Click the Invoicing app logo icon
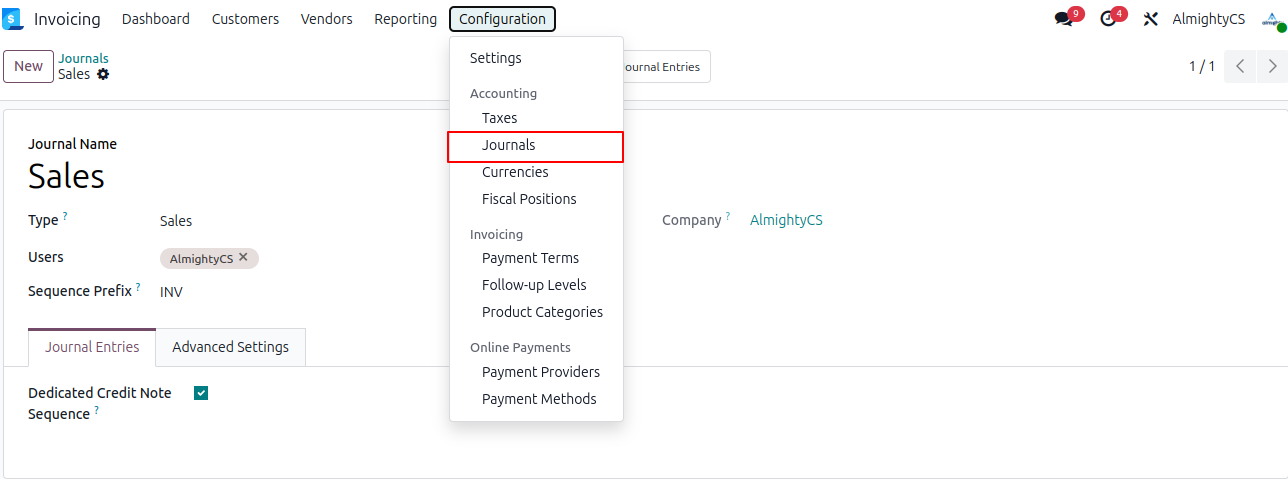This screenshot has height=479, width=1288. click(x=12, y=19)
